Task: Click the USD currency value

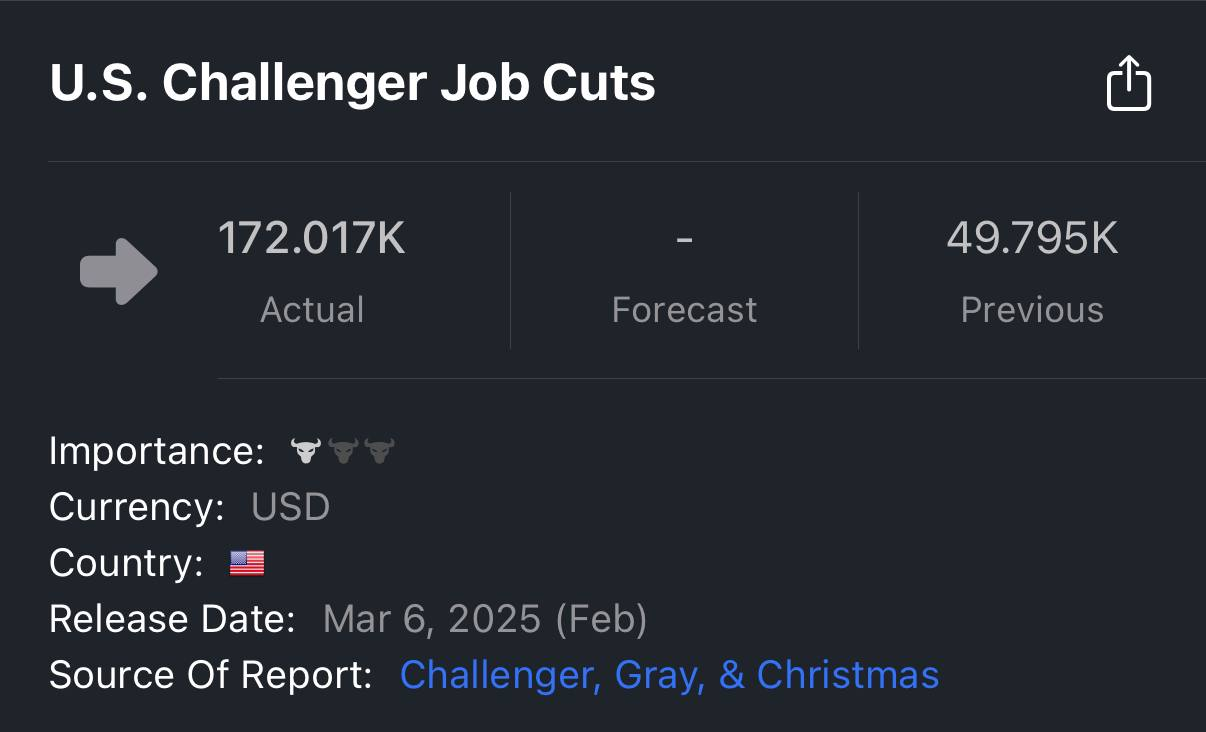Action: (x=290, y=507)
